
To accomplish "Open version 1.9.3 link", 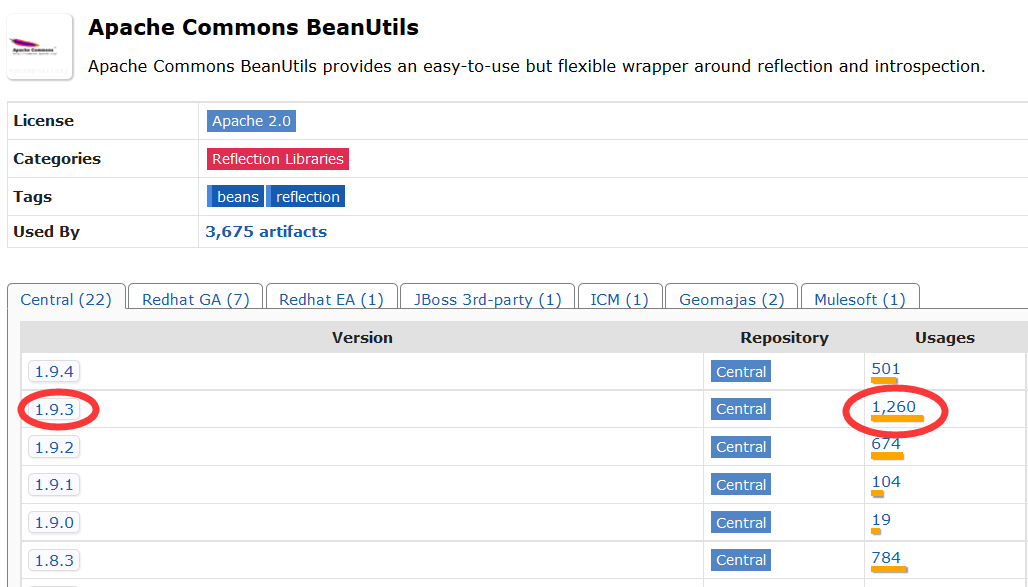I will click(x=54, y=409).
